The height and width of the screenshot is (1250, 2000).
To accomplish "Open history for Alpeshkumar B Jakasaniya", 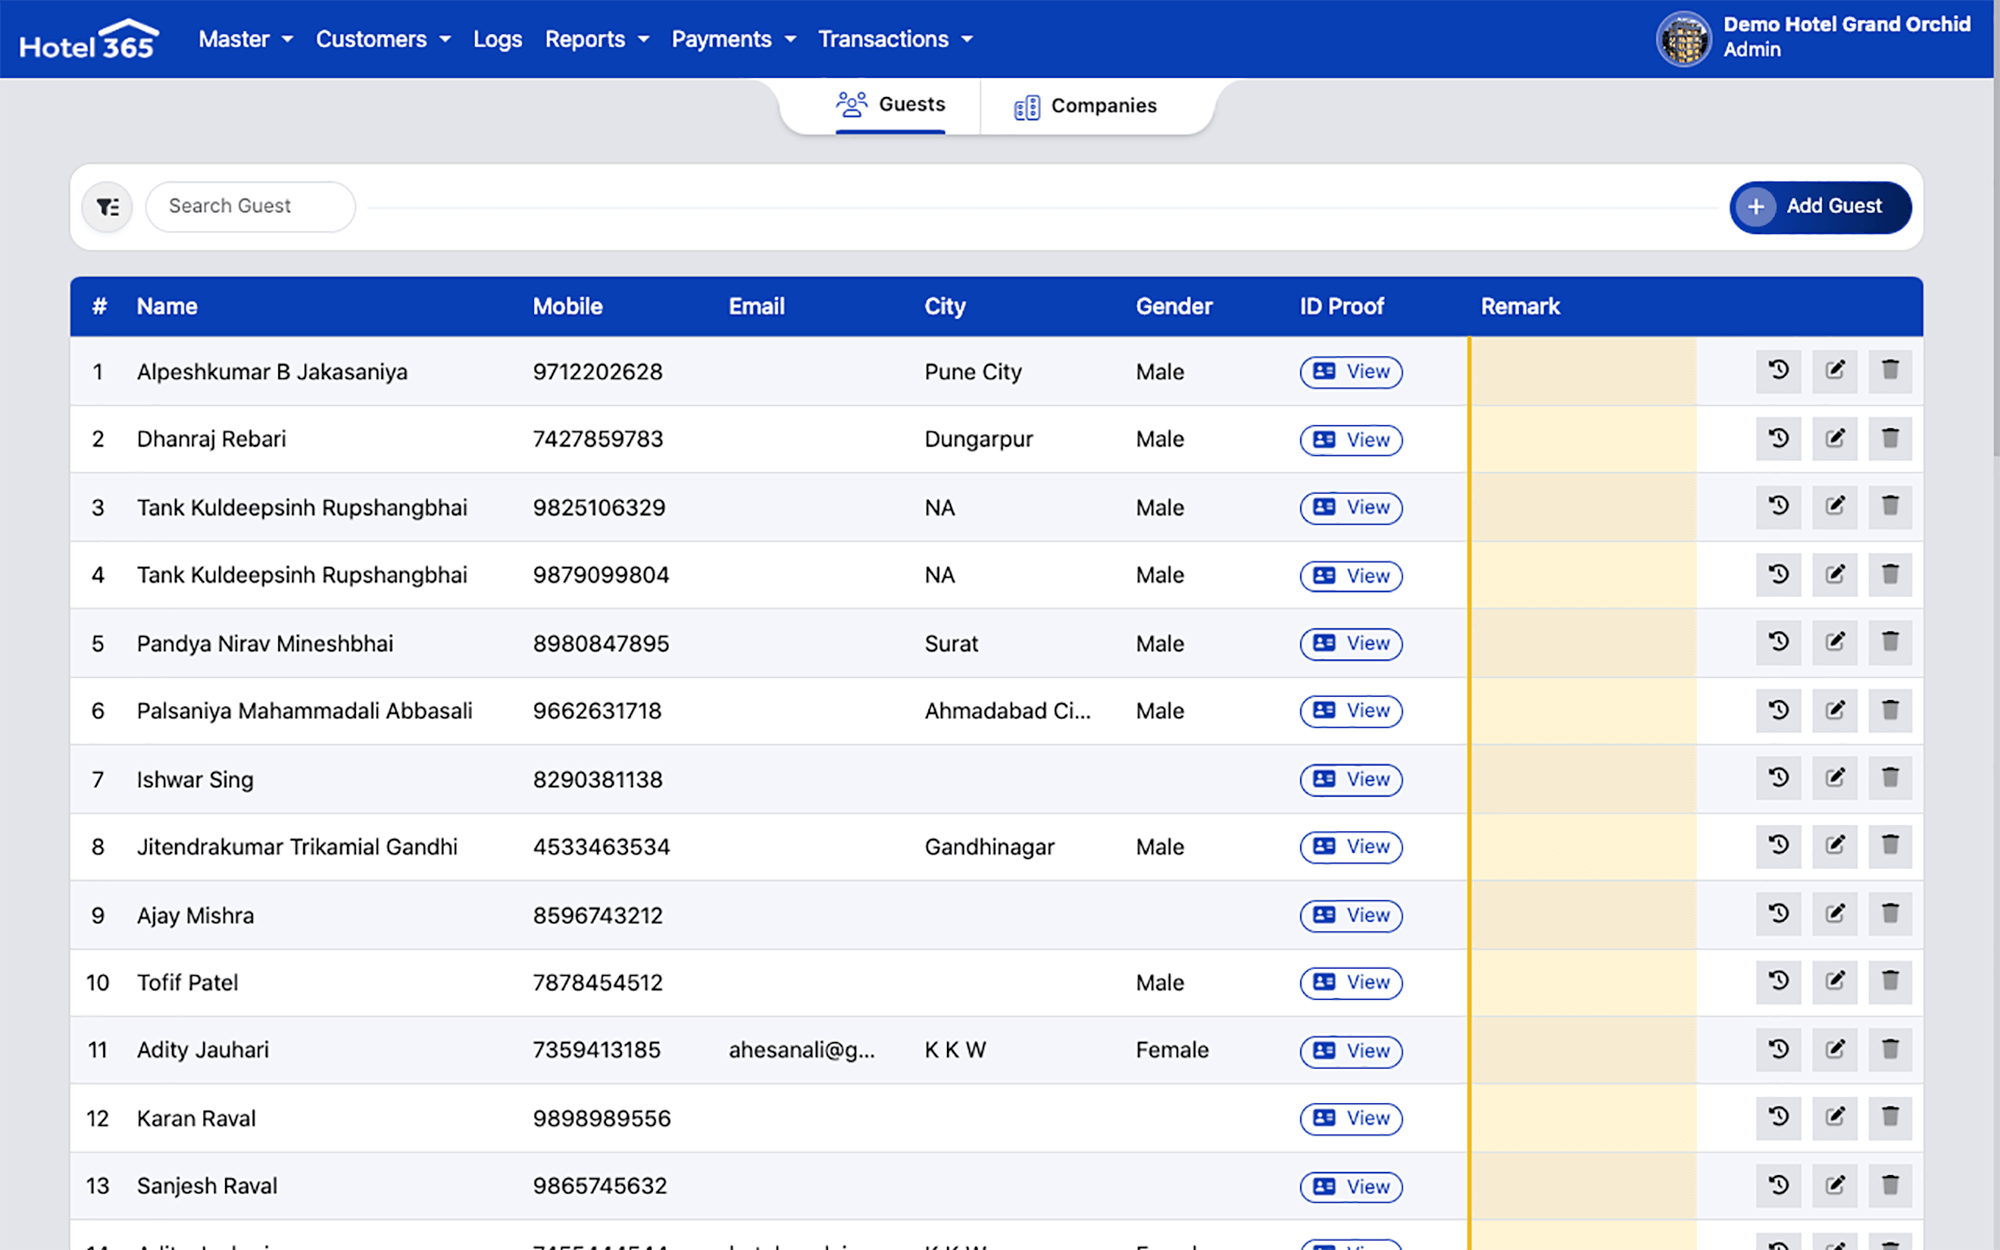I will 1778,371.
